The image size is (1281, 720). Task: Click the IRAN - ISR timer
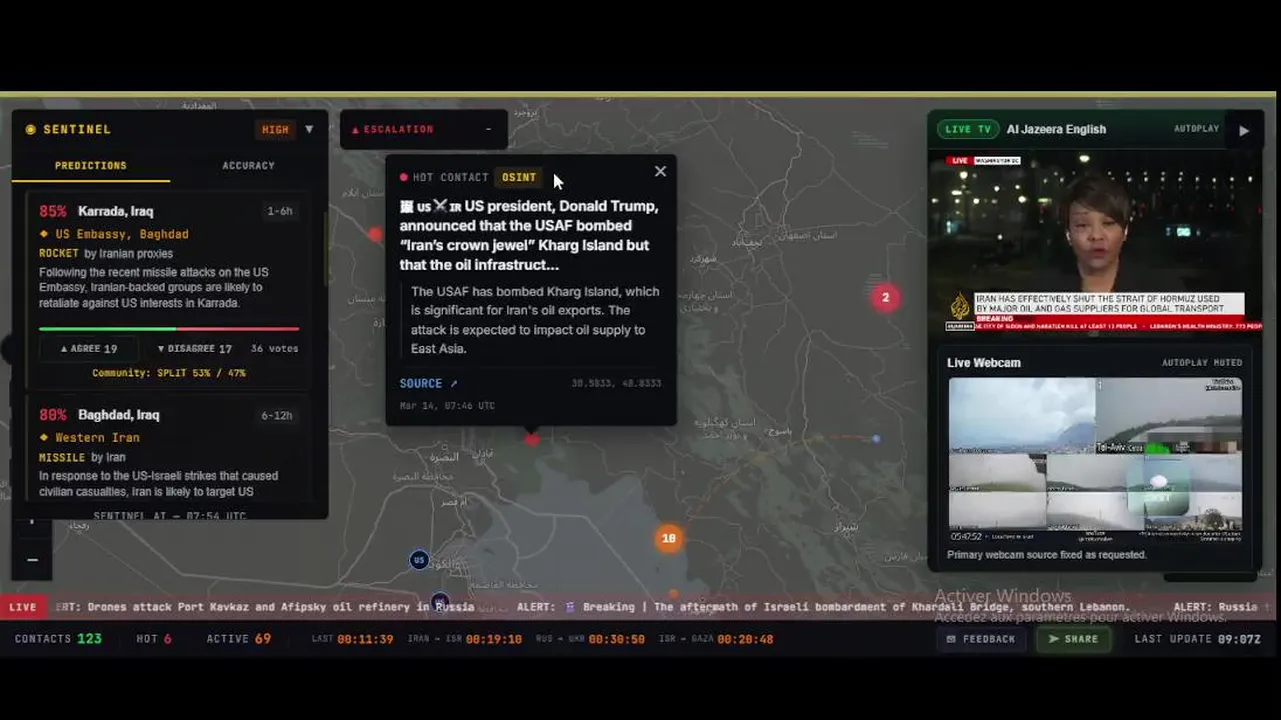point(464,639)
